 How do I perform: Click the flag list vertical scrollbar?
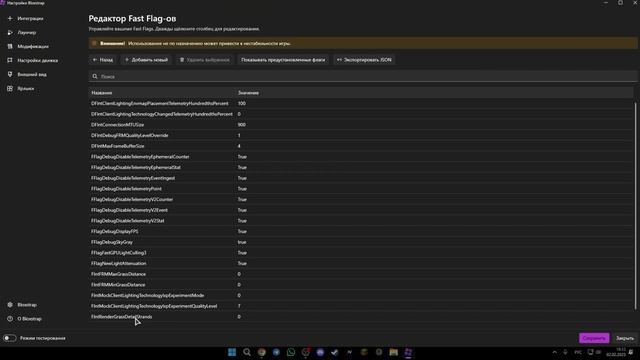tap(635, 206)
